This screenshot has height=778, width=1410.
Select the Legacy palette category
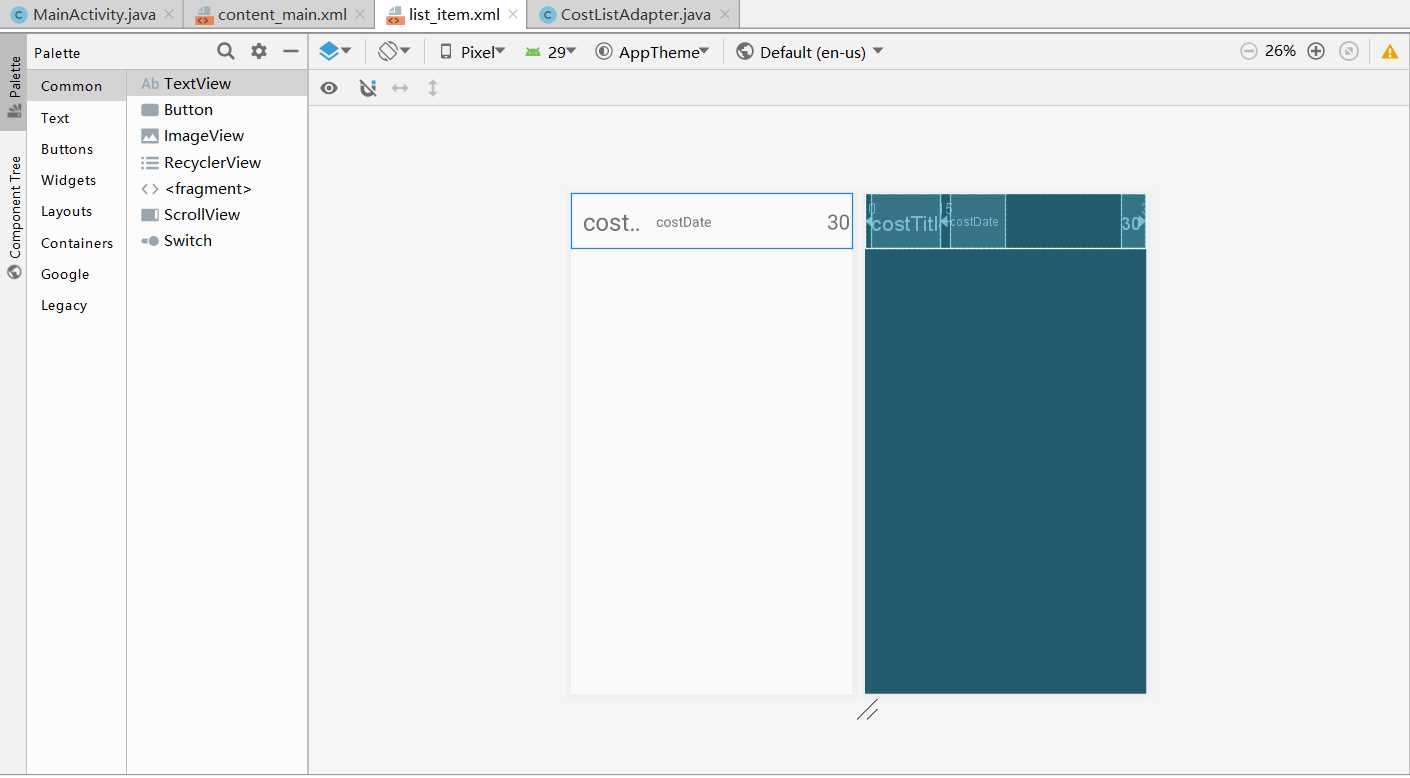(x=77, y=305)
